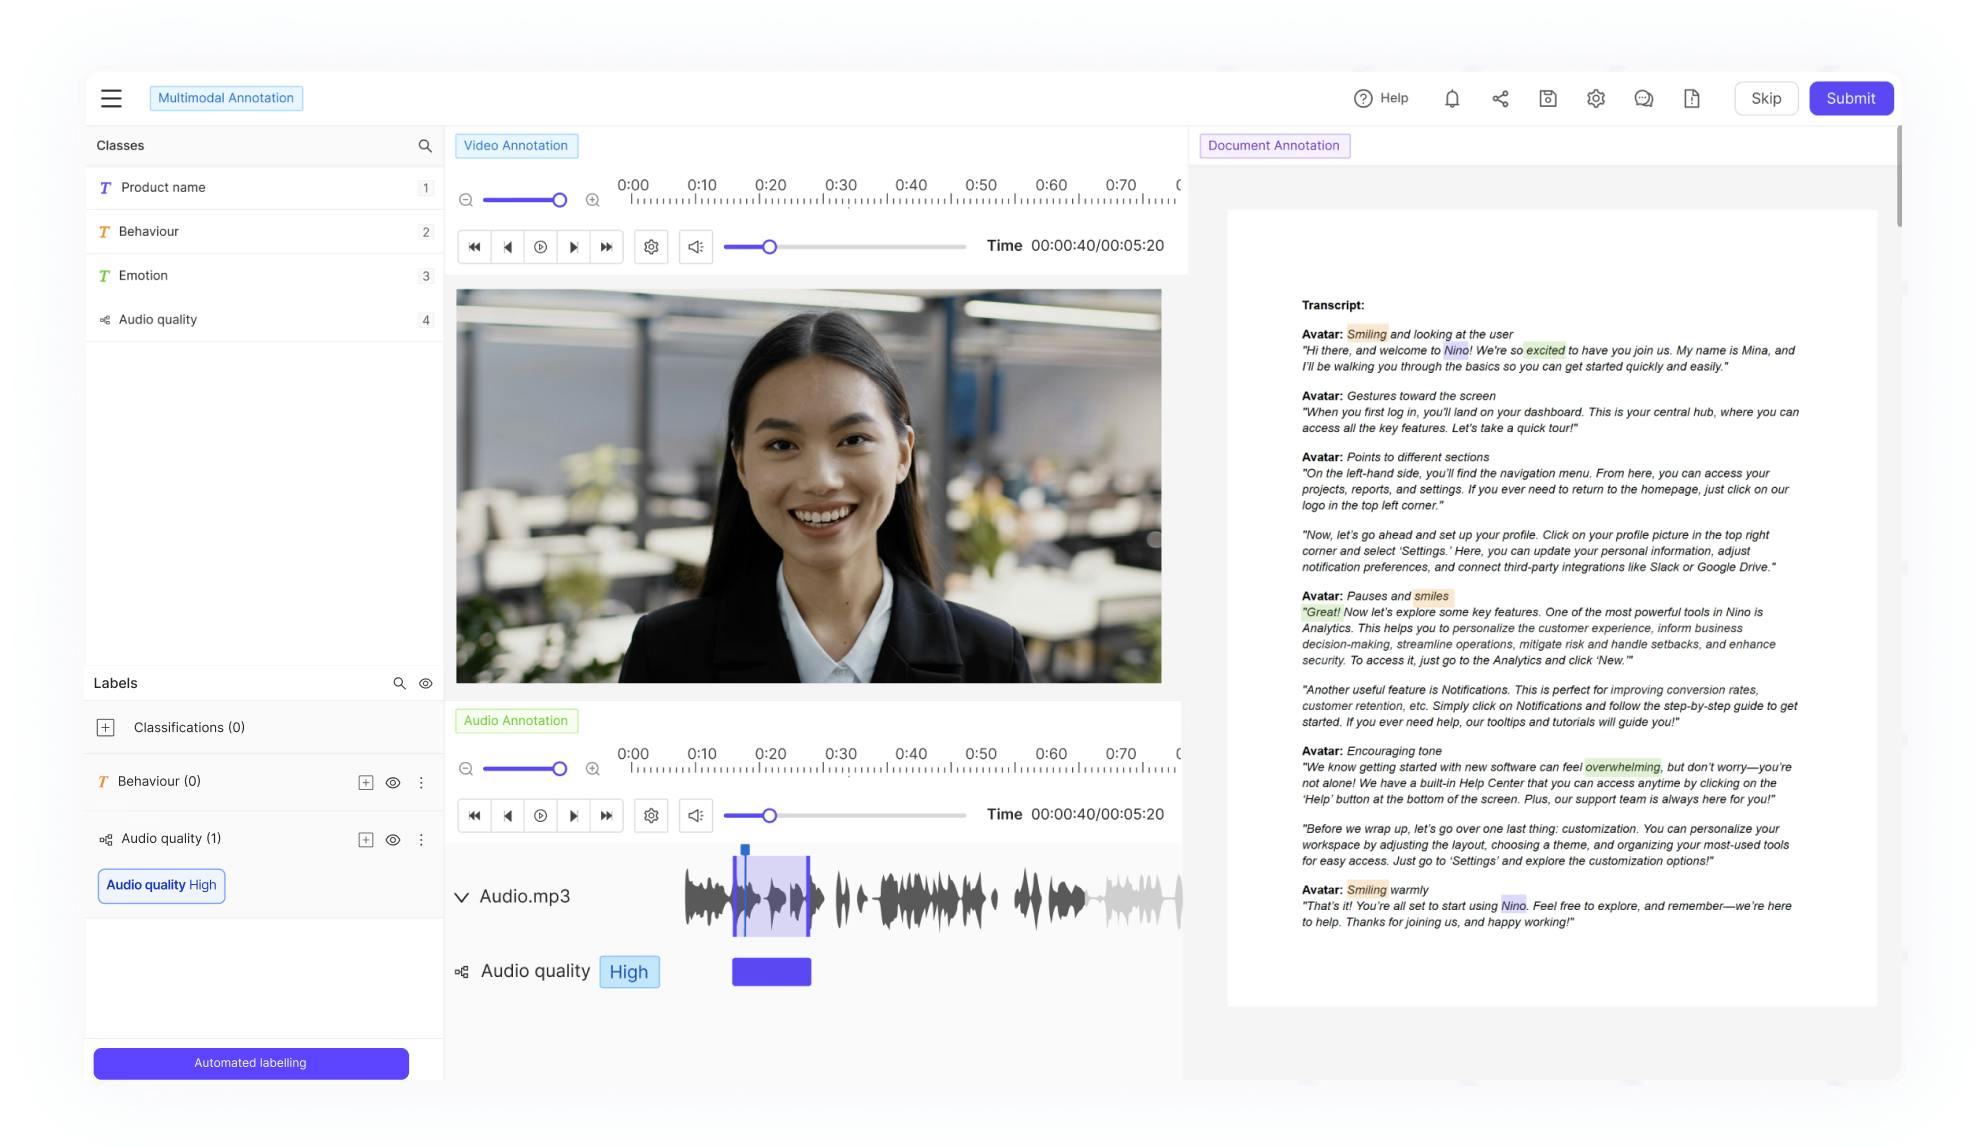Adjust the video timeline zoom slider
Image resolution: width=1986 pixels, height=1147 pixels.
click(x=559, y=200)
